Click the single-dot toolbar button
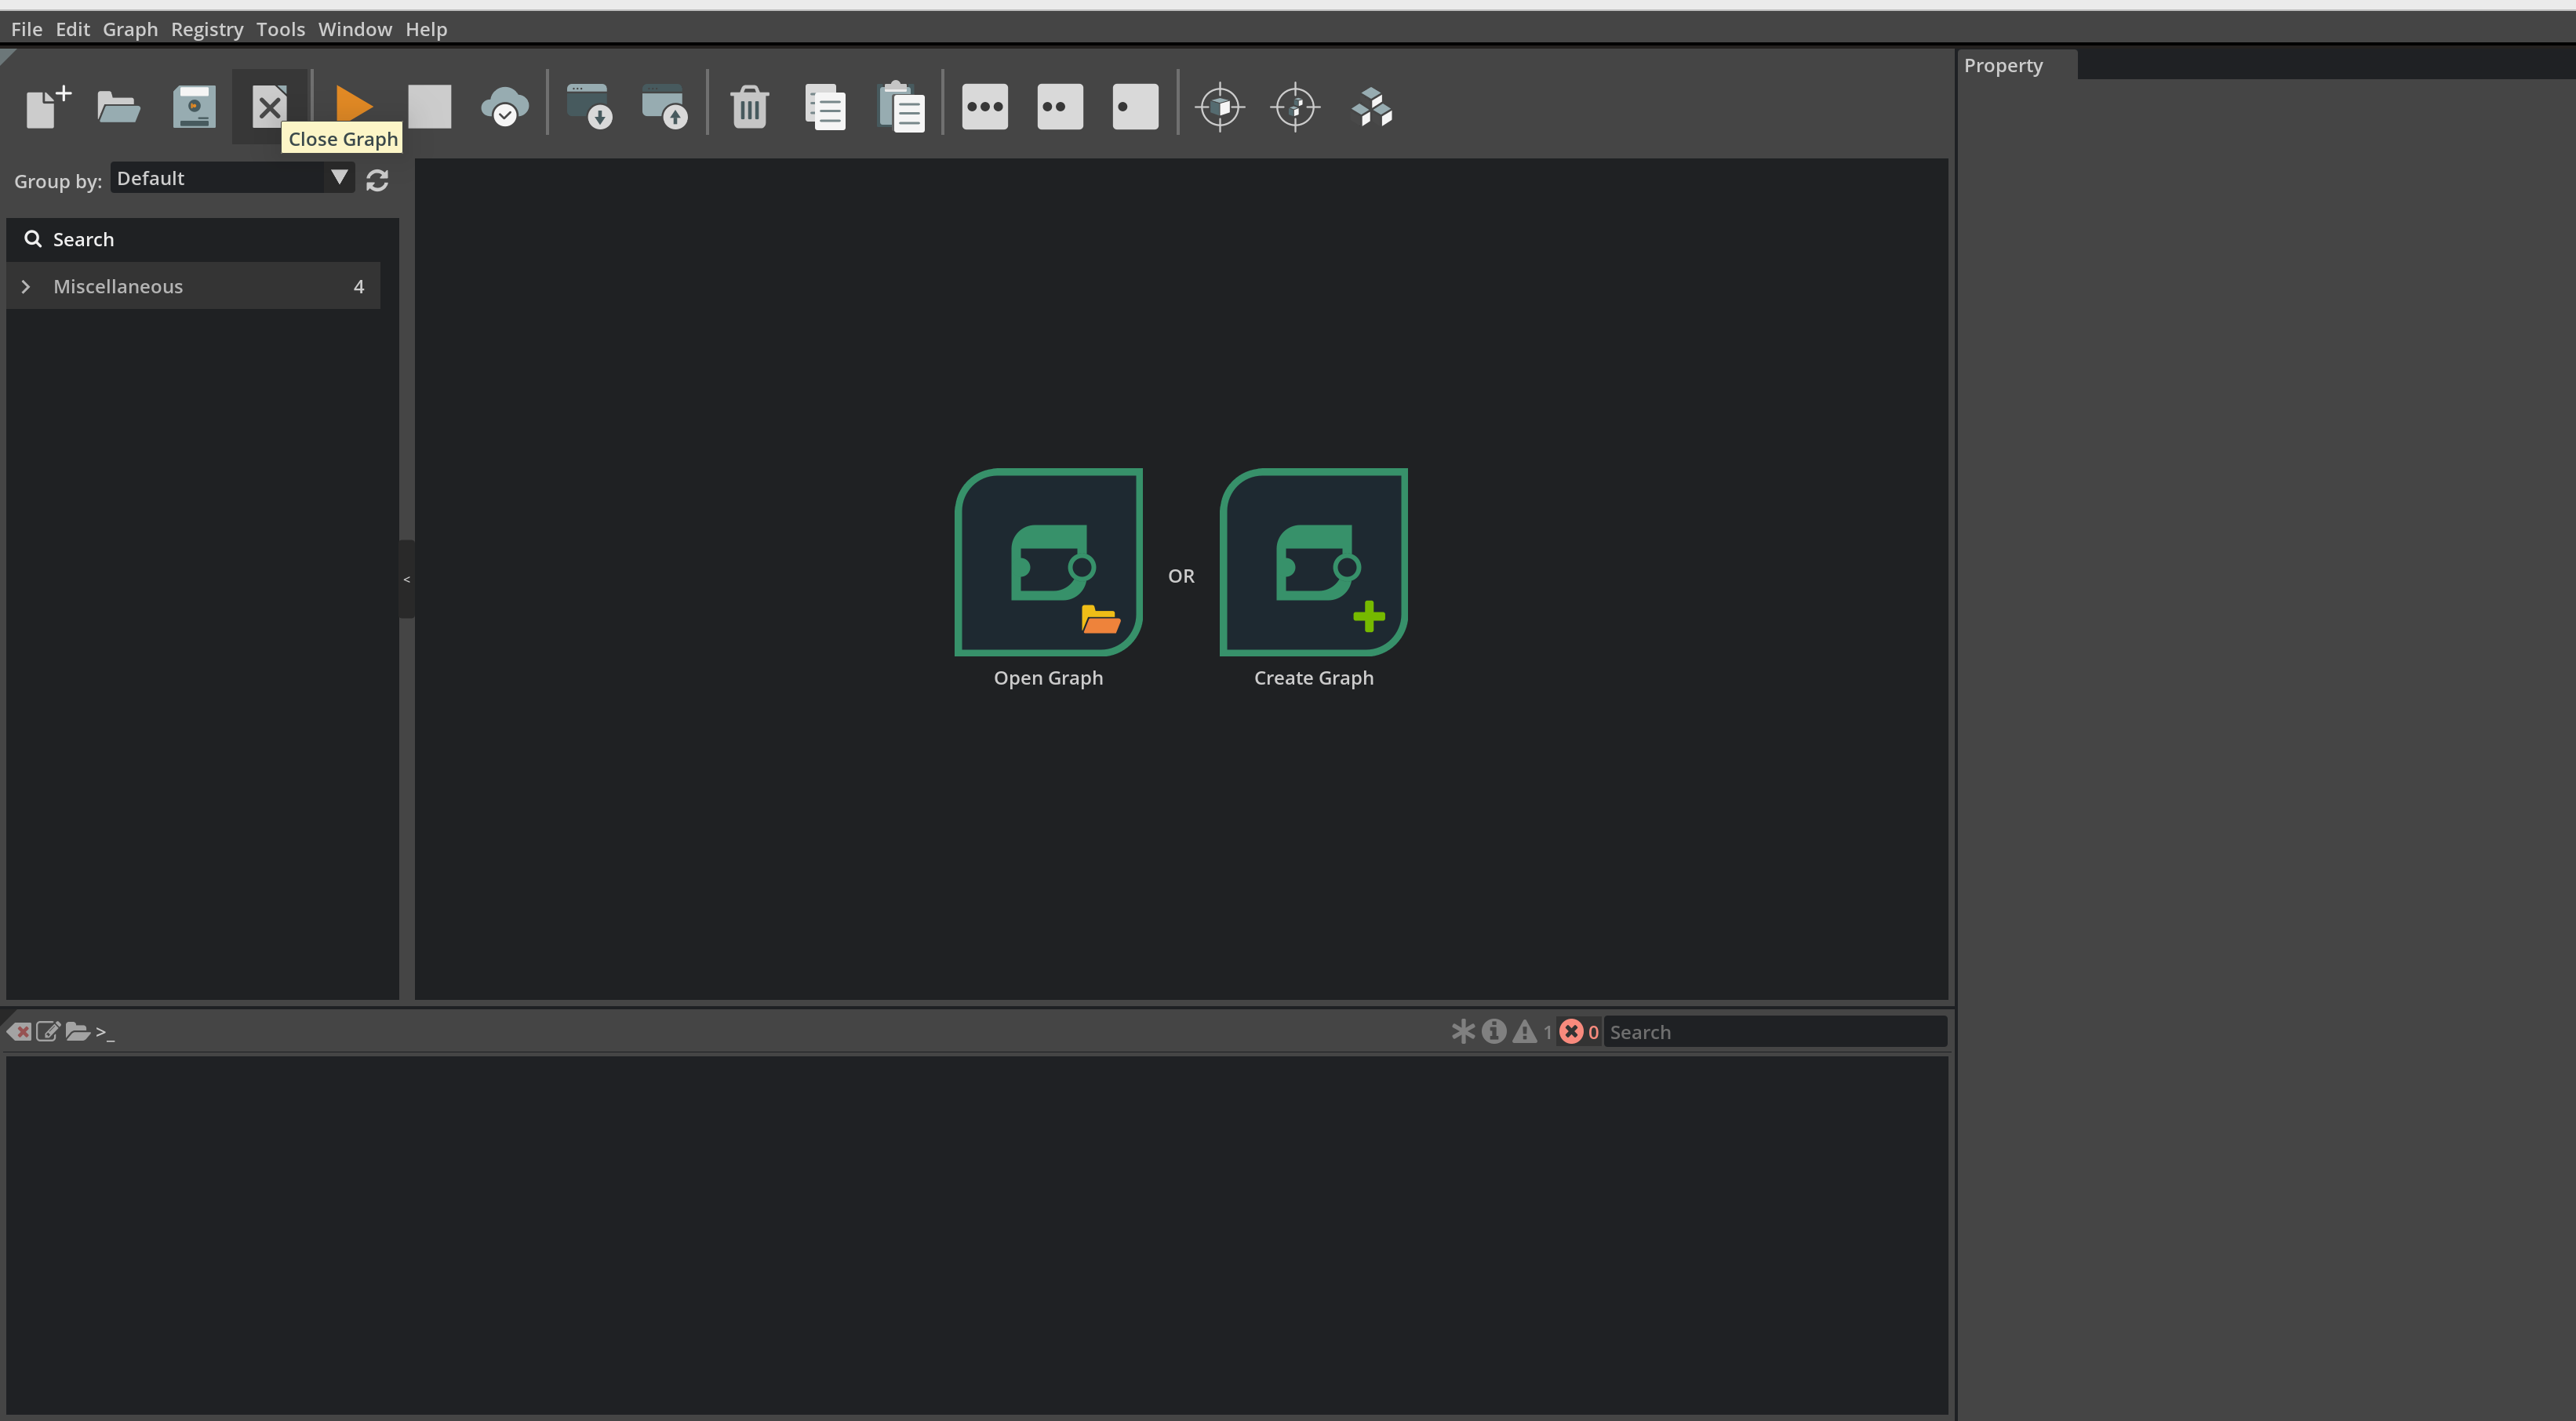This screenshot has width=2576, height=1421. pyautogui.click(x=1135, y=106)
